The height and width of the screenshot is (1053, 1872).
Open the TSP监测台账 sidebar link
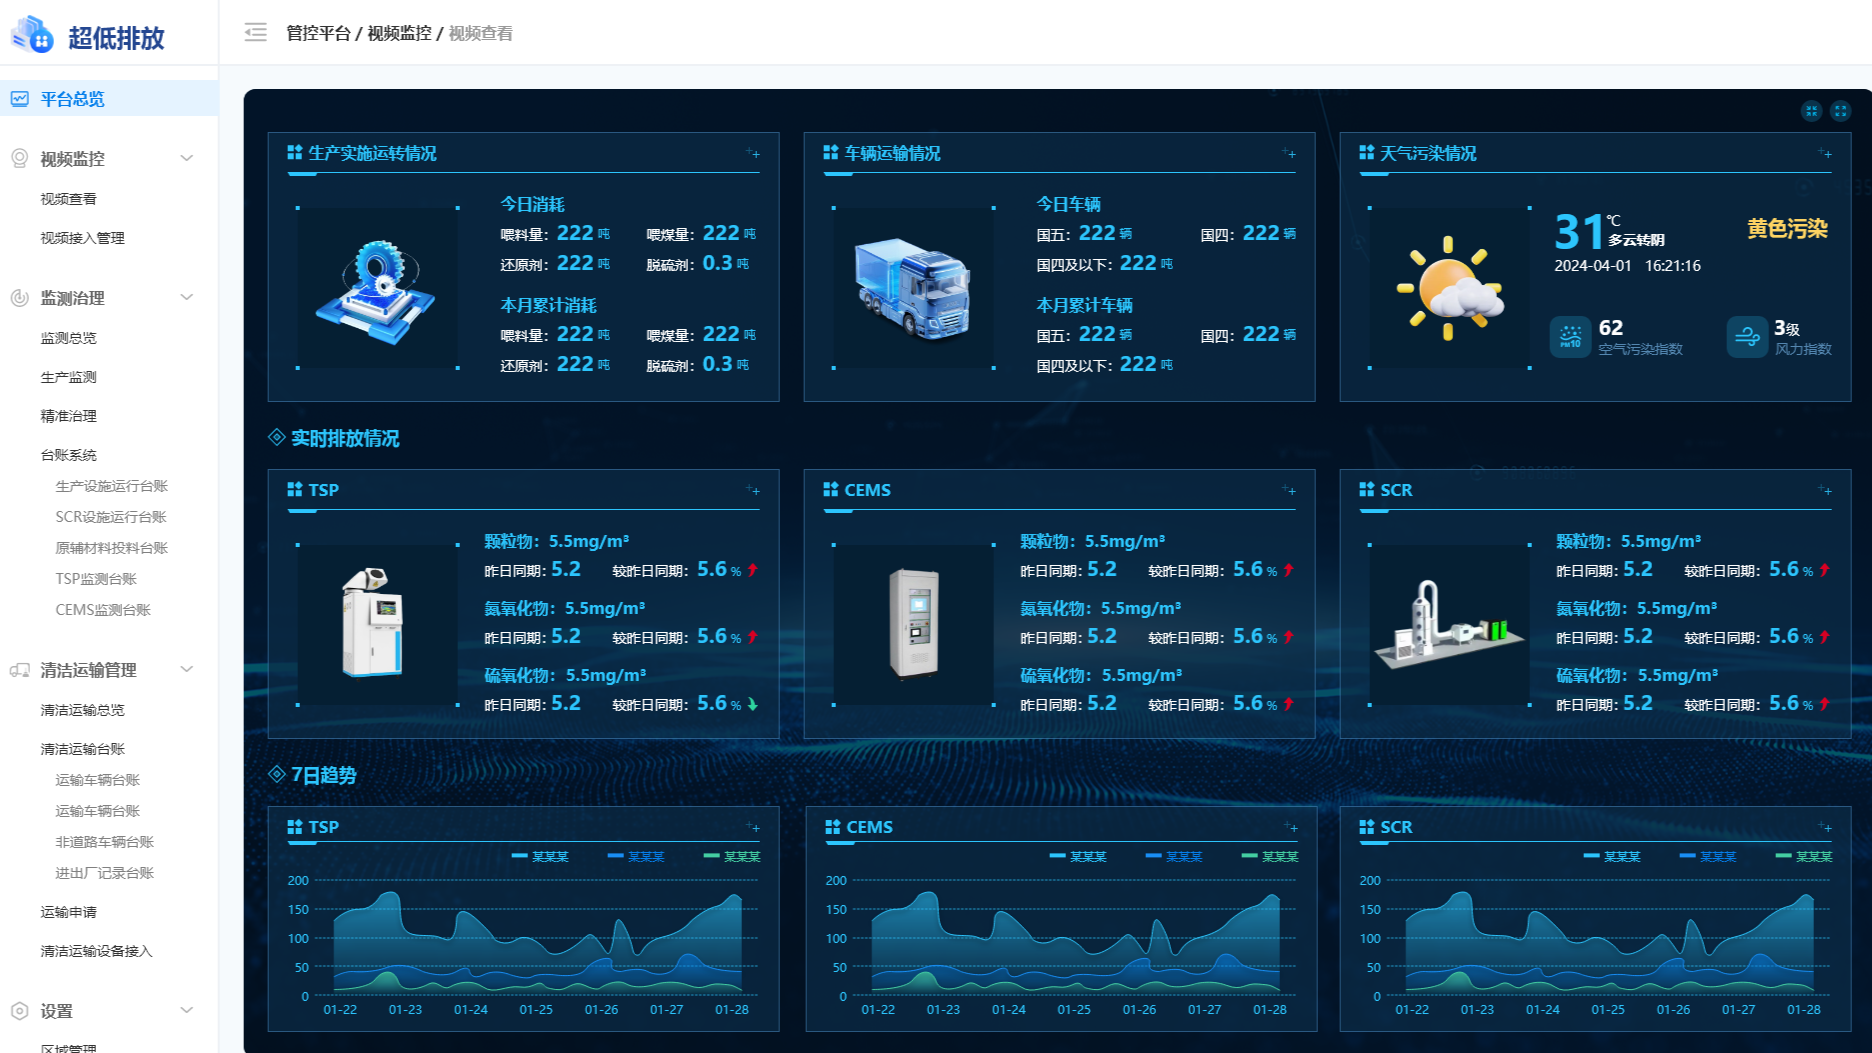coord(96,579)
